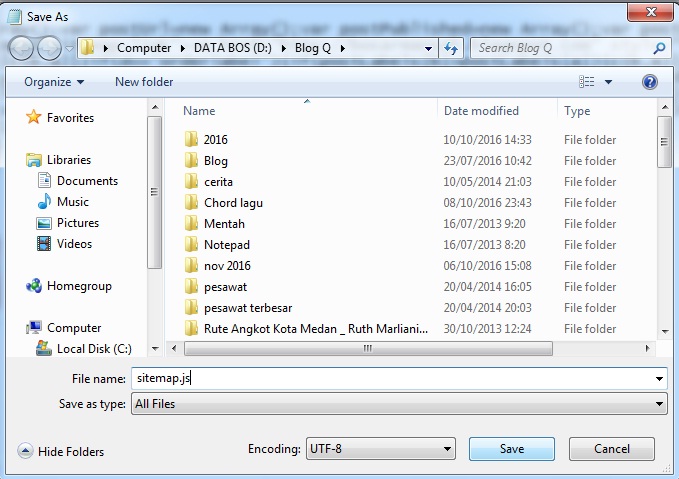The width and height of the screenshot is (679, 479).
Task: Click the file list vertical scrollbar thumb
Action: (664, 142)
